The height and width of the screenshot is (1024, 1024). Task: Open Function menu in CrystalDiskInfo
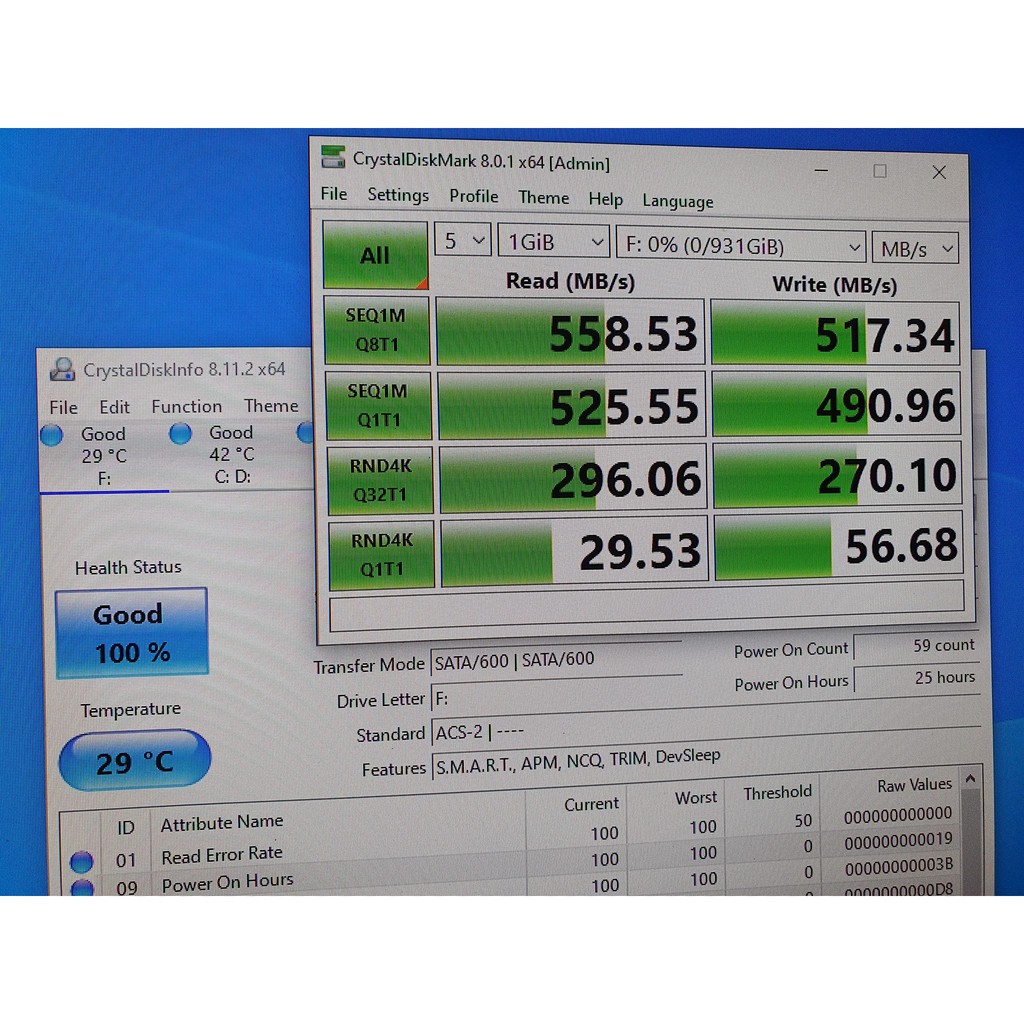point(186,406)
